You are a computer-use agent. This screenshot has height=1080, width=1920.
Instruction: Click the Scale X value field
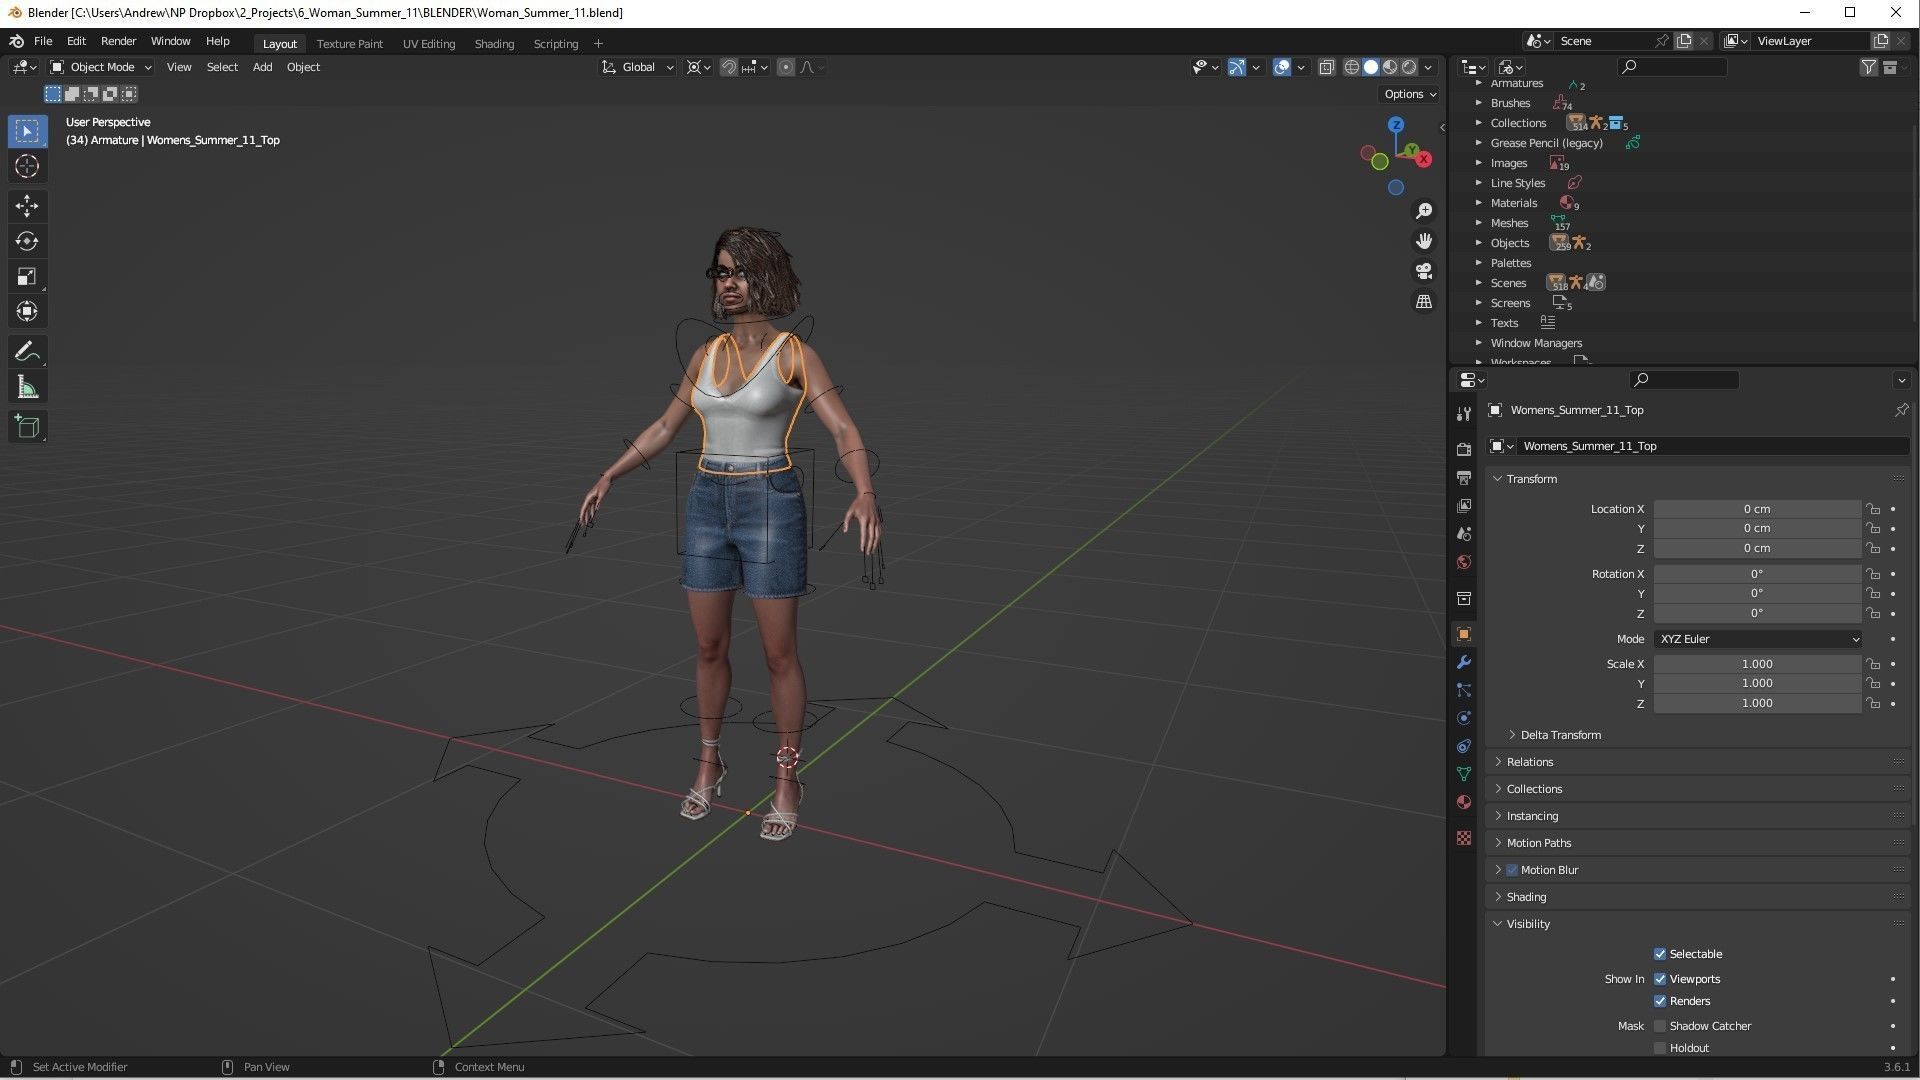(1757, 664)
